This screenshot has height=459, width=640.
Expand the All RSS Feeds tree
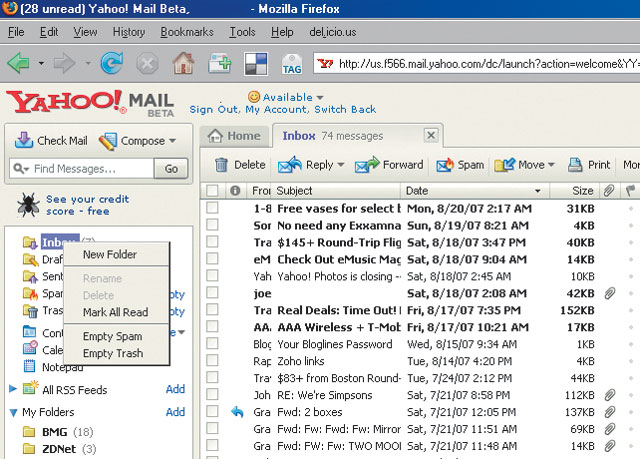(13, 388)
